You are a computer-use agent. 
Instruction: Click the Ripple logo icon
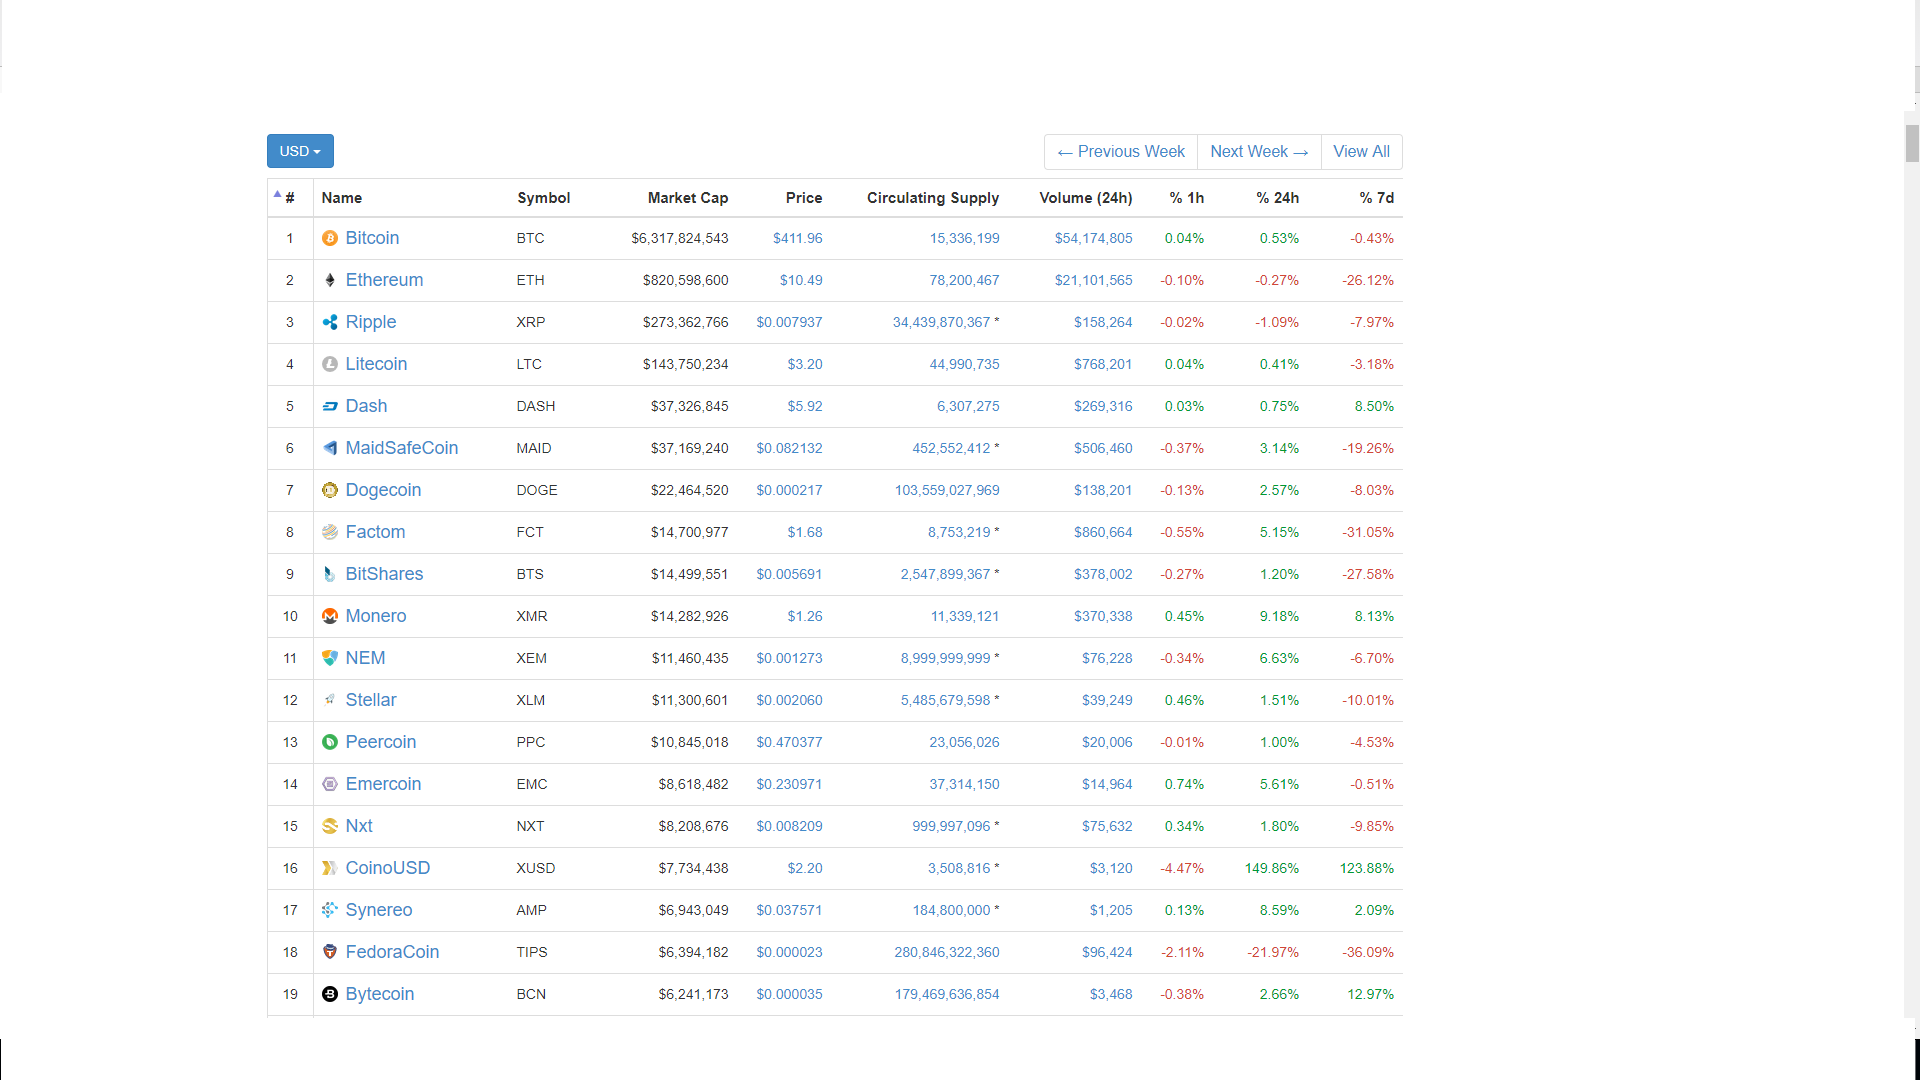click(330, 322)
